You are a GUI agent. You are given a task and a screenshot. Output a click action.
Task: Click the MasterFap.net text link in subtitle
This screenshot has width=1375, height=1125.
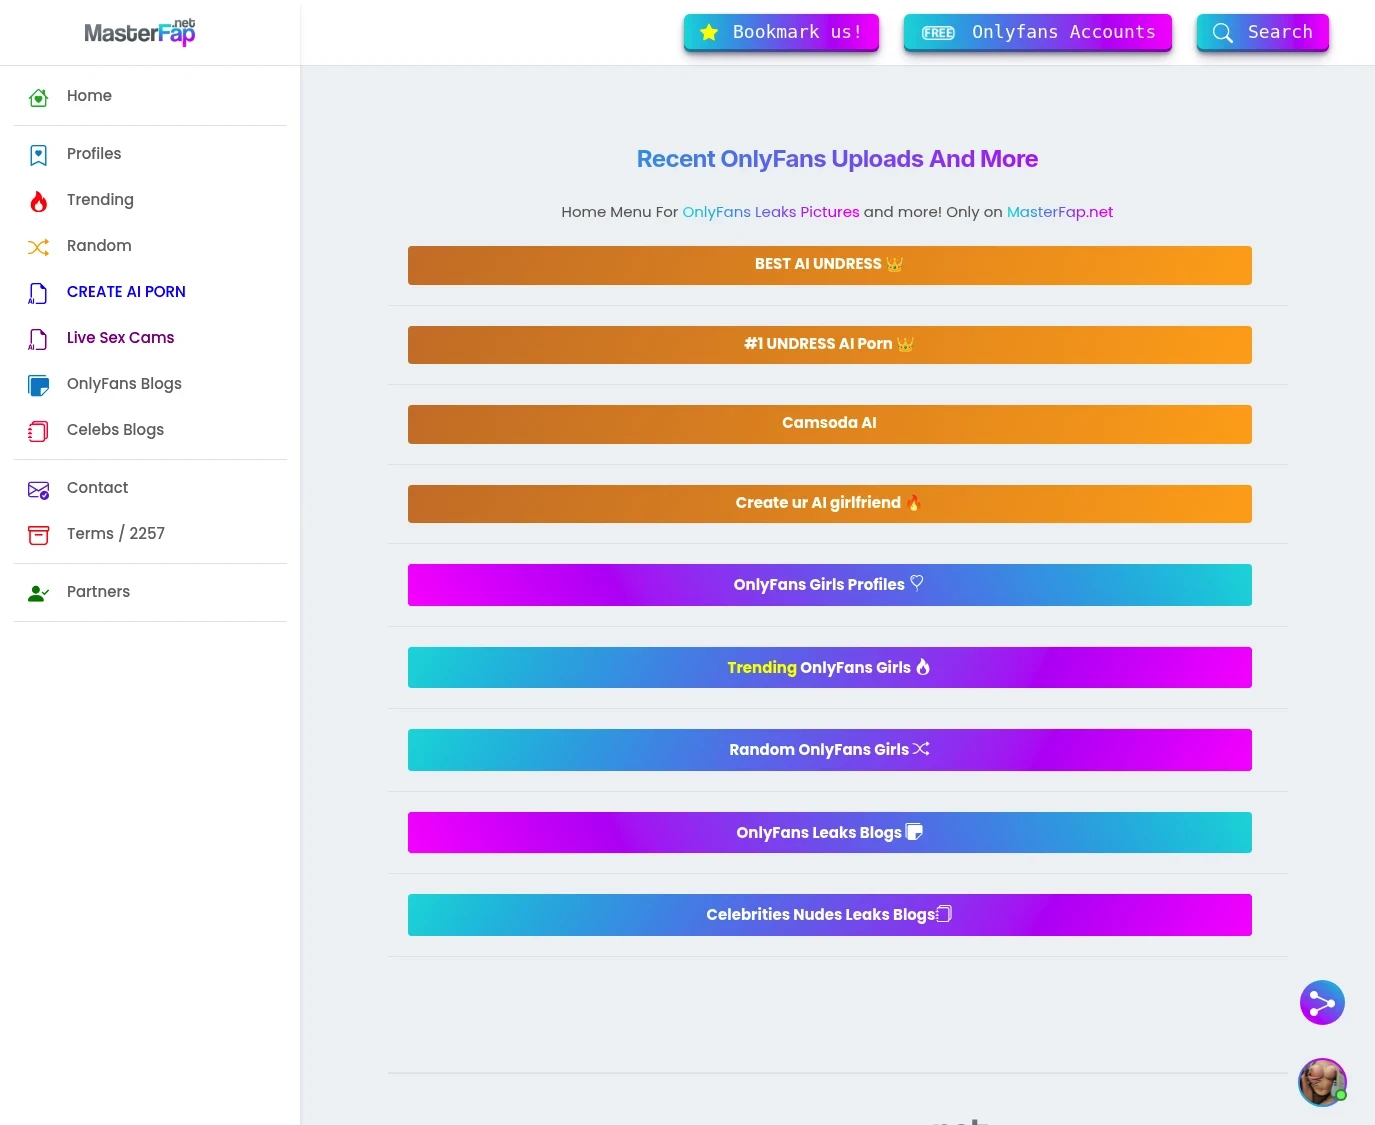coord(1060,212)
